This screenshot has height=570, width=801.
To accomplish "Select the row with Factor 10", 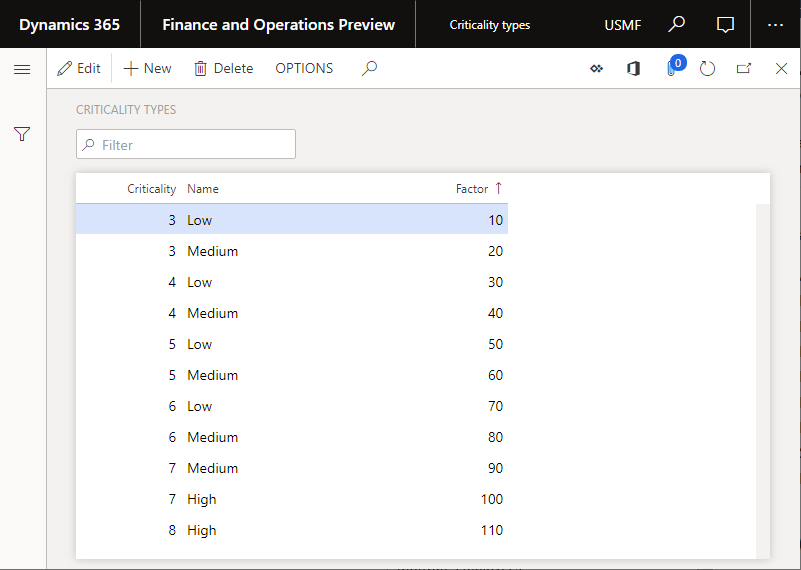I will coord(292,220).
